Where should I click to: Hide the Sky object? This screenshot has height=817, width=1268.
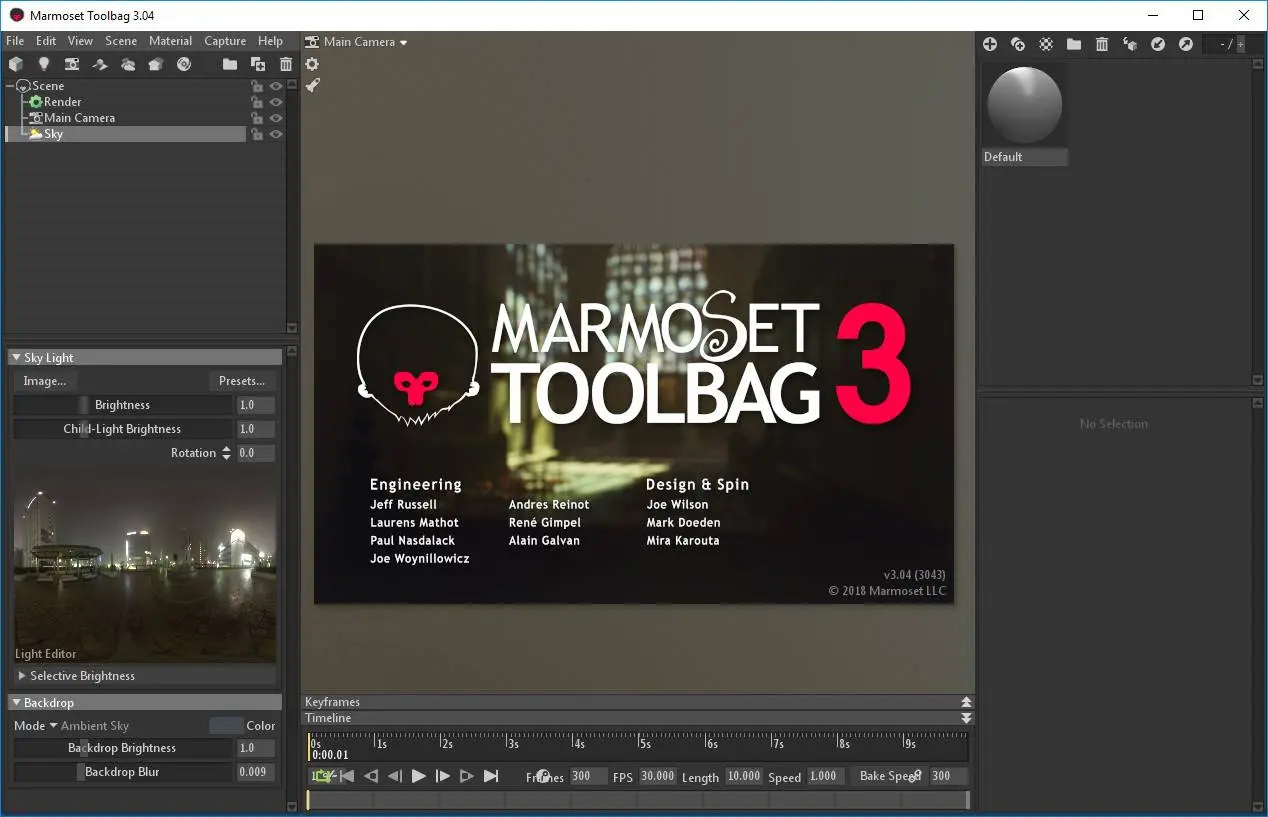[x=276, y=134]
